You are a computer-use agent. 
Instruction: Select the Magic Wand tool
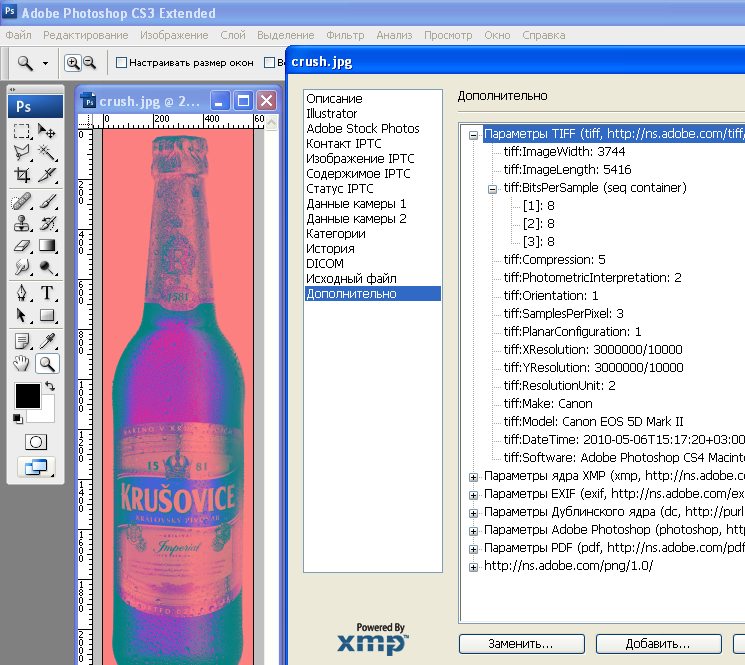pyautogui.click(x=47, y=152)
